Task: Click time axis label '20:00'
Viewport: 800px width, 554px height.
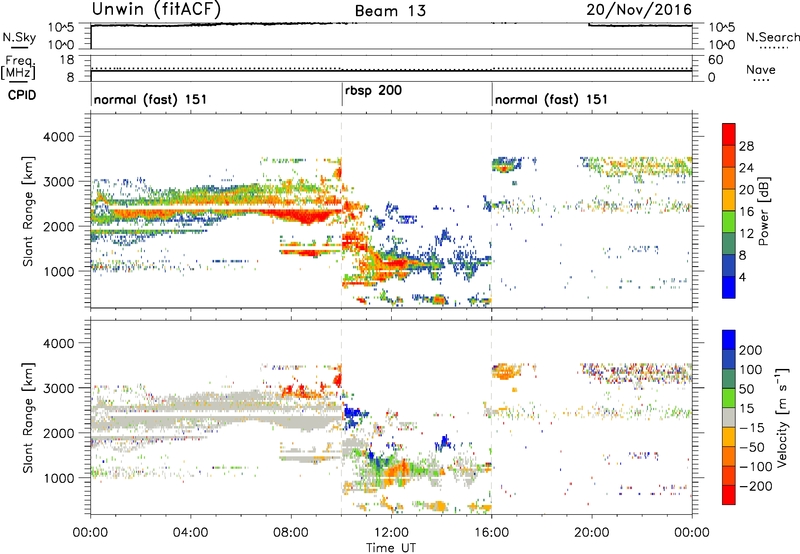Action: 591,533
